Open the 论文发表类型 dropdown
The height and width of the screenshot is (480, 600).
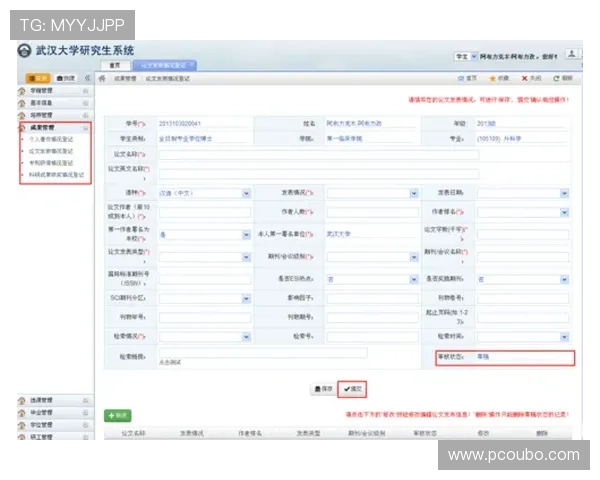(x=246, y=257)
